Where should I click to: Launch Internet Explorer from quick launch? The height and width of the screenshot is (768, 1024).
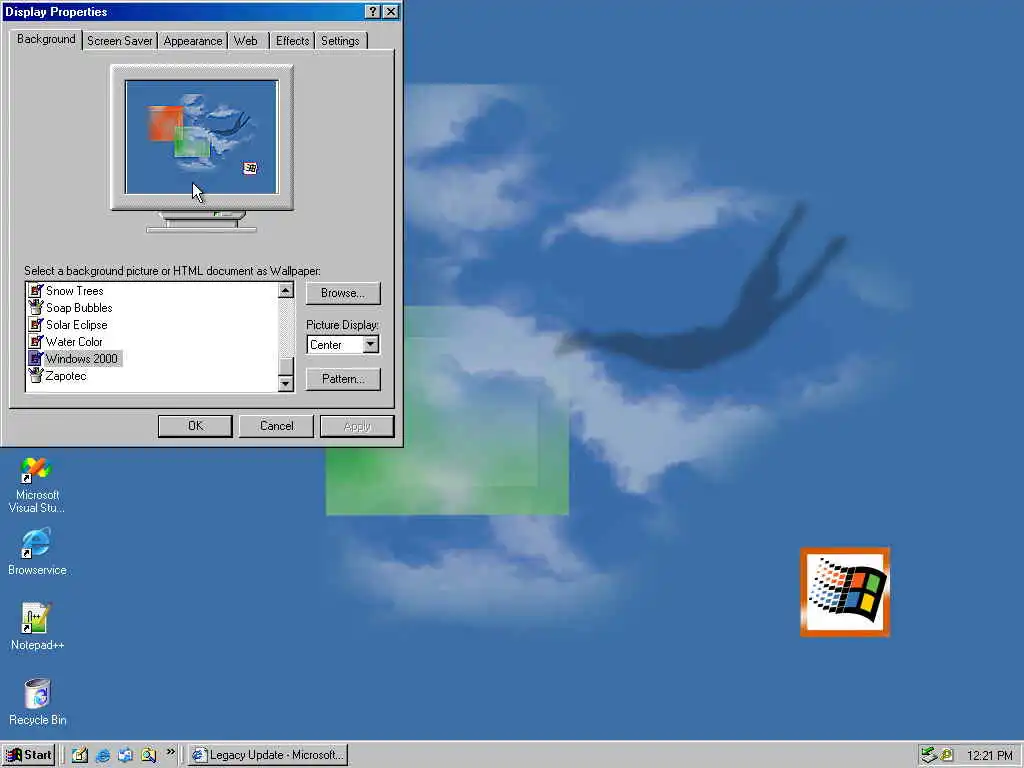tap(103, 755)
